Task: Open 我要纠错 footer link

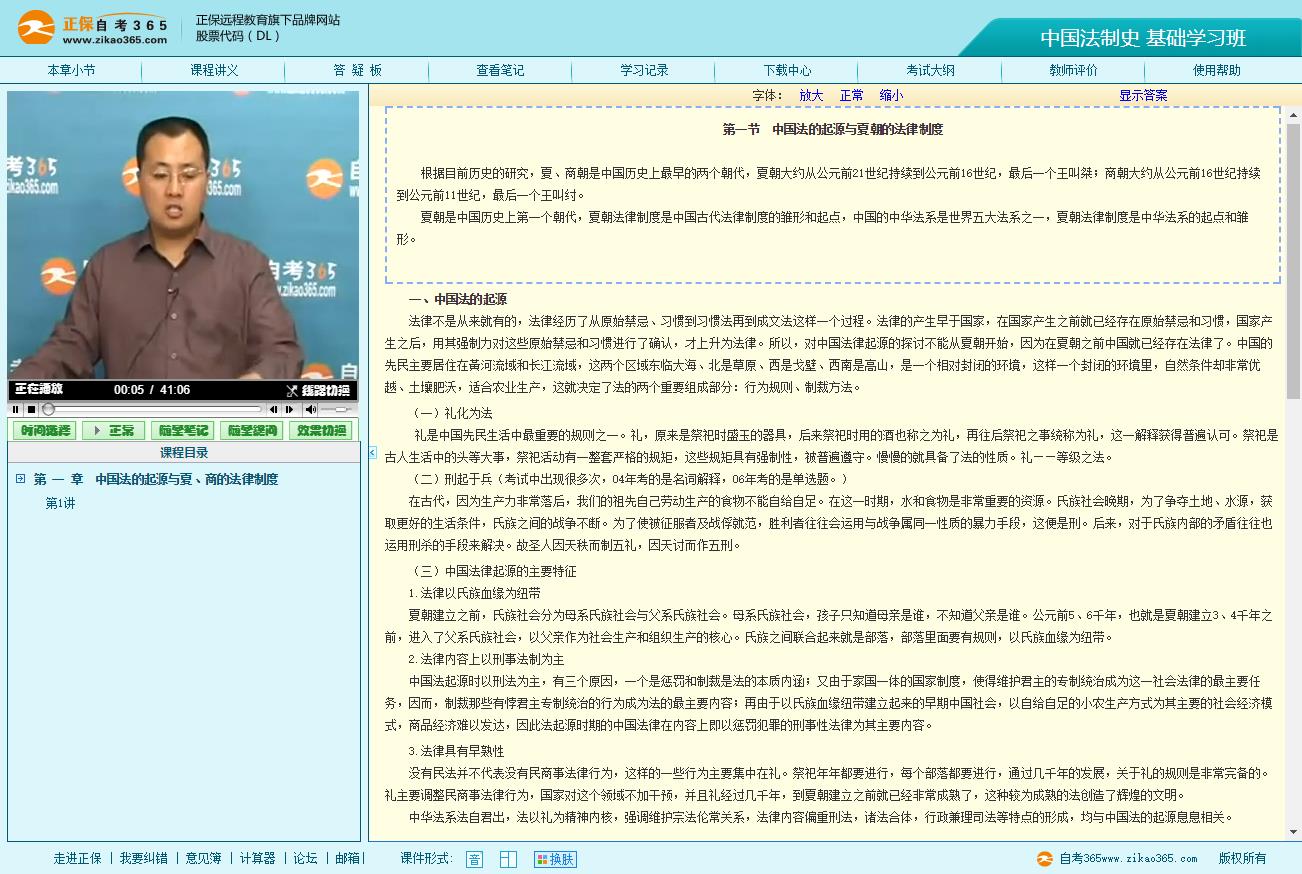Action: point(144,858)
